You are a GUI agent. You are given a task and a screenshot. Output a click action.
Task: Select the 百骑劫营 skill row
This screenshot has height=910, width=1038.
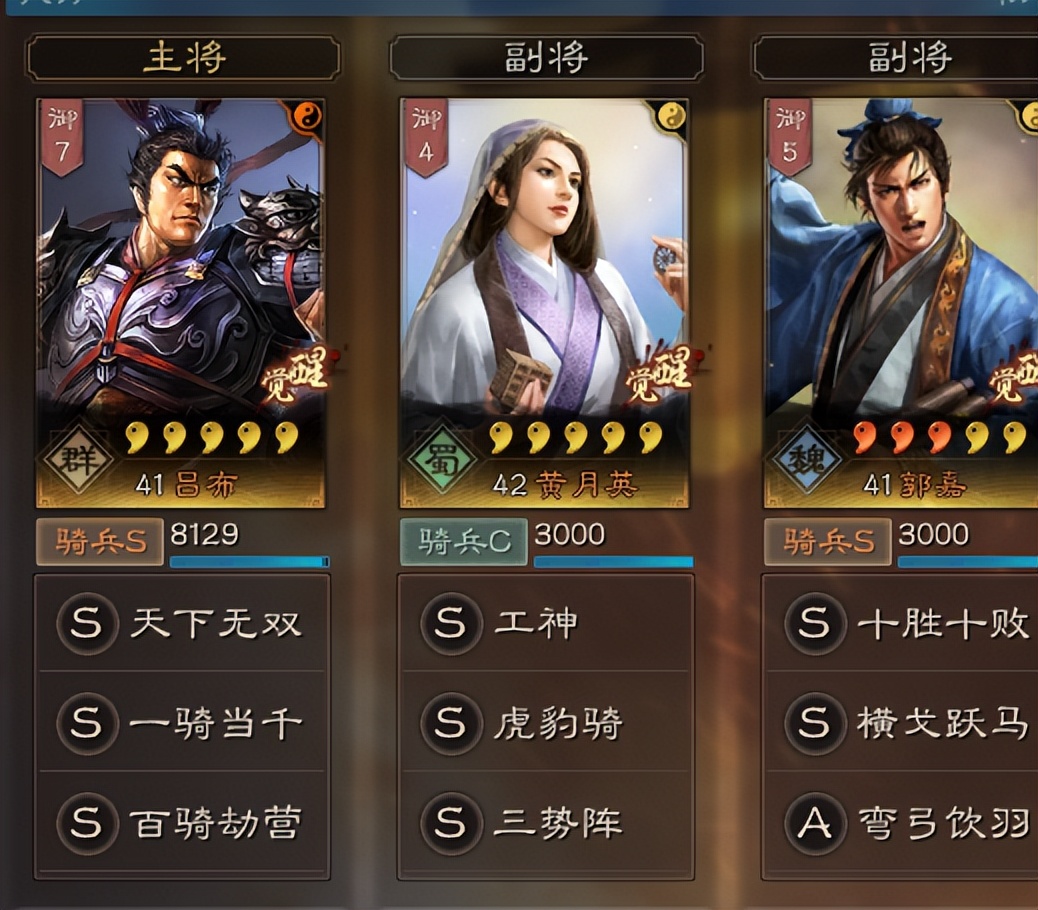click(182, 823)
